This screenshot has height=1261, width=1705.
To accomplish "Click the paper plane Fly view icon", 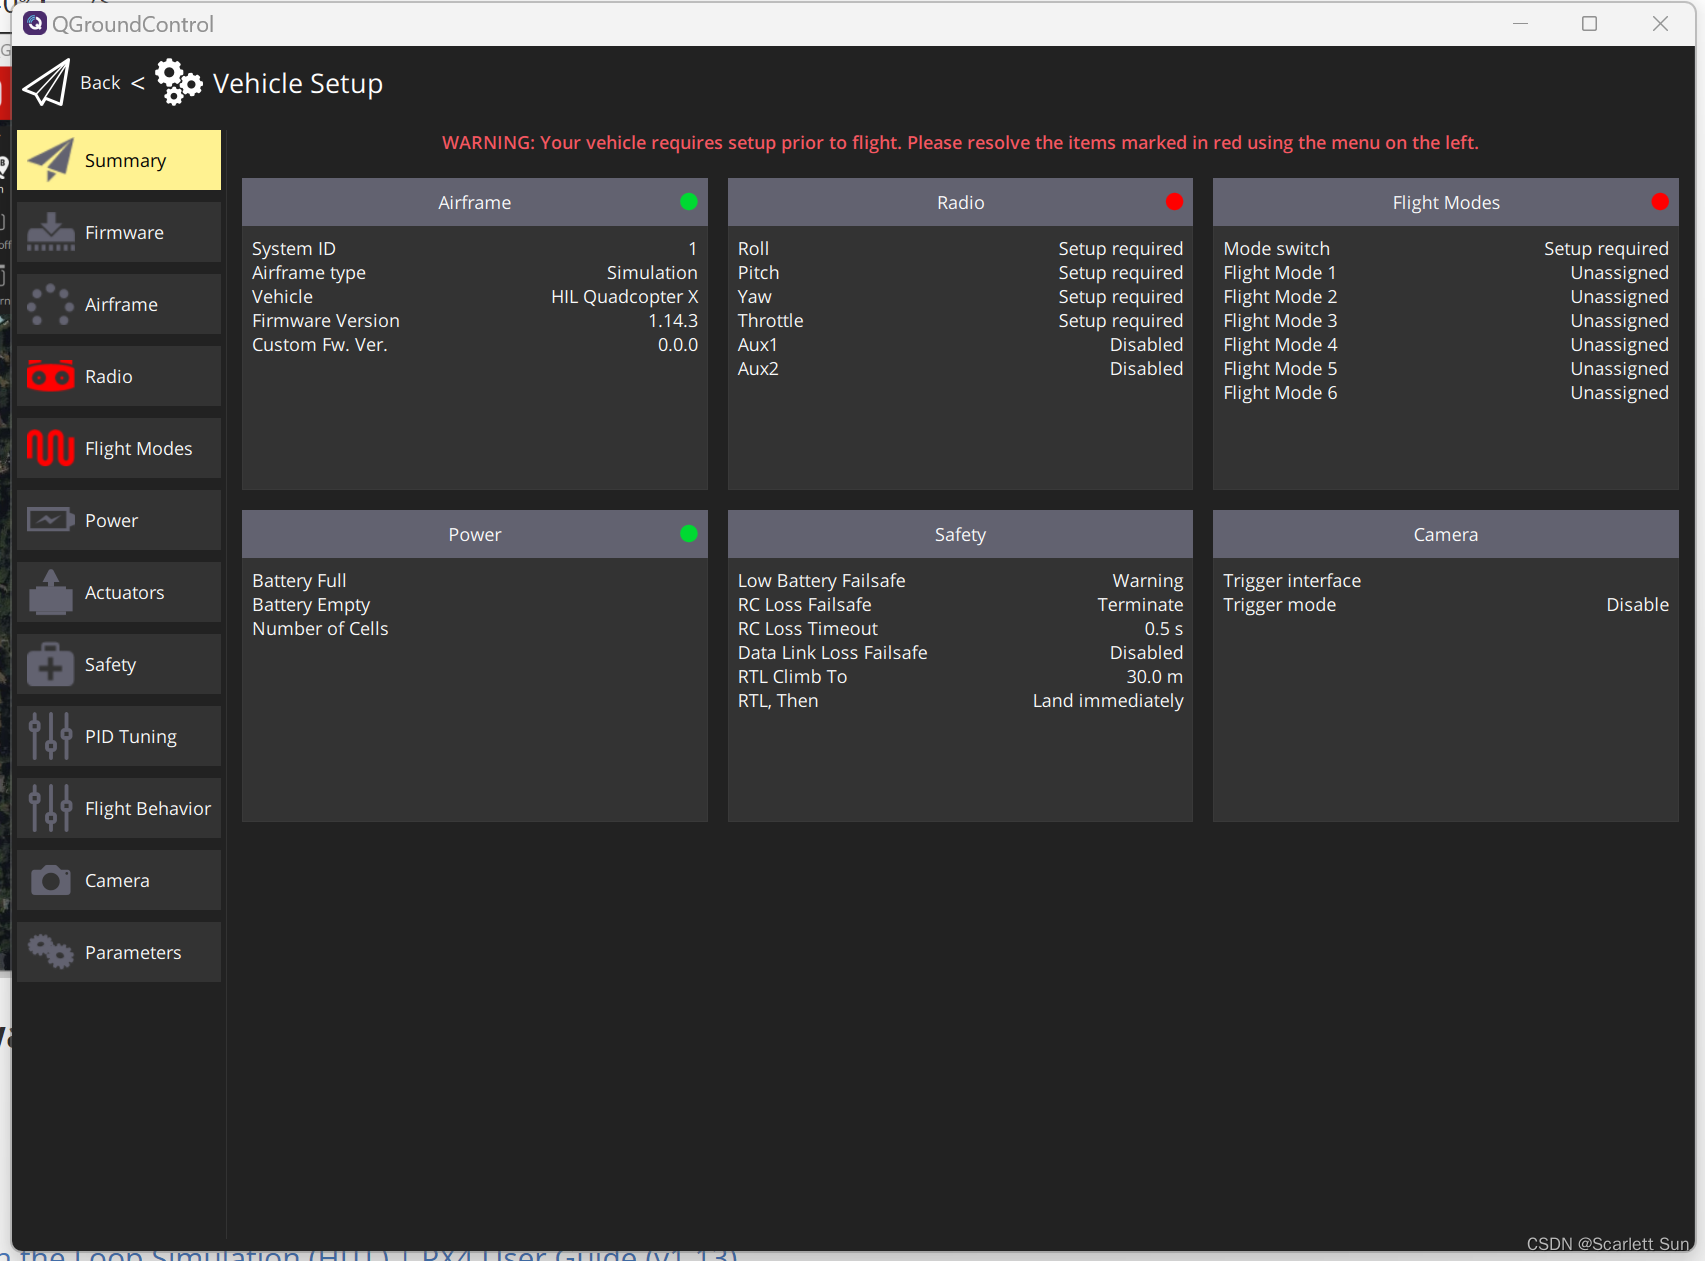I will tap(46, 83).
